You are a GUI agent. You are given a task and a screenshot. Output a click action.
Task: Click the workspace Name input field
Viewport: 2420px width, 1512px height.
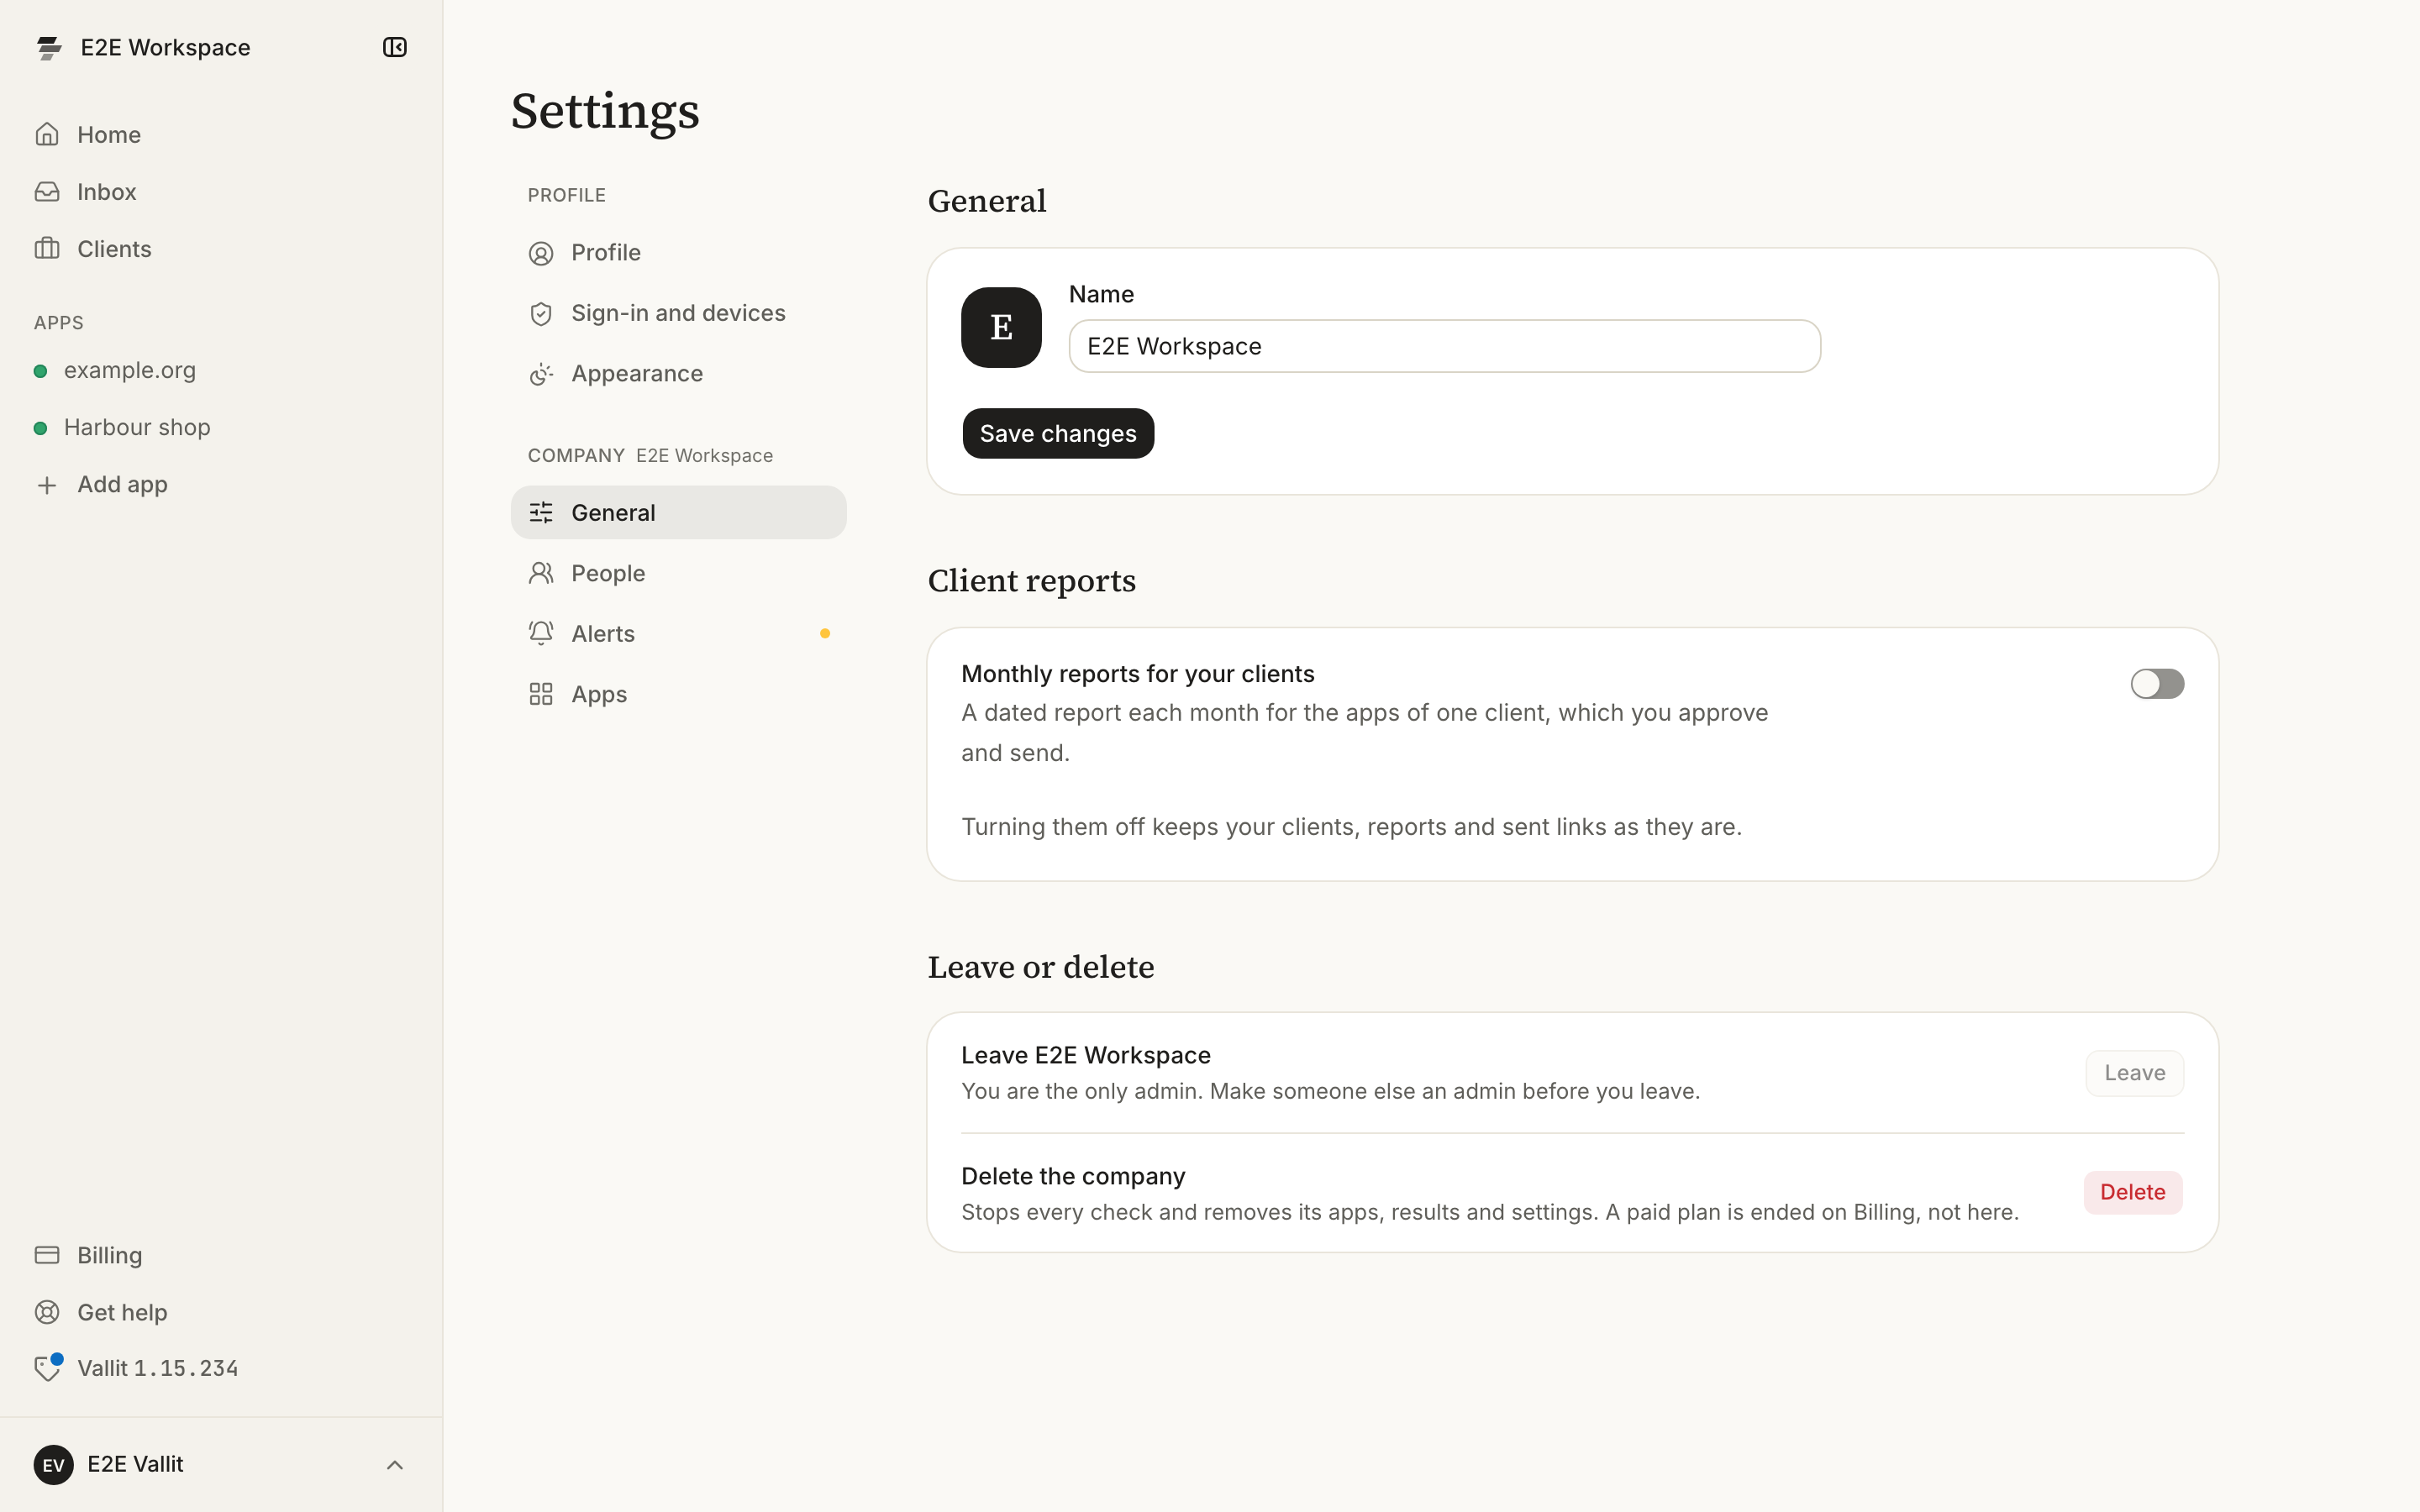pyautogui.click(x=1444, y=346)
